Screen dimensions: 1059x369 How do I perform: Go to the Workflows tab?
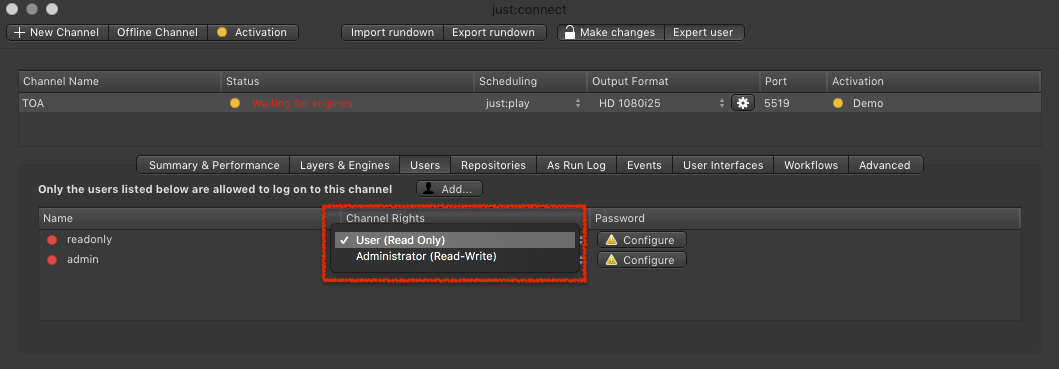click(x=810, y=165)
